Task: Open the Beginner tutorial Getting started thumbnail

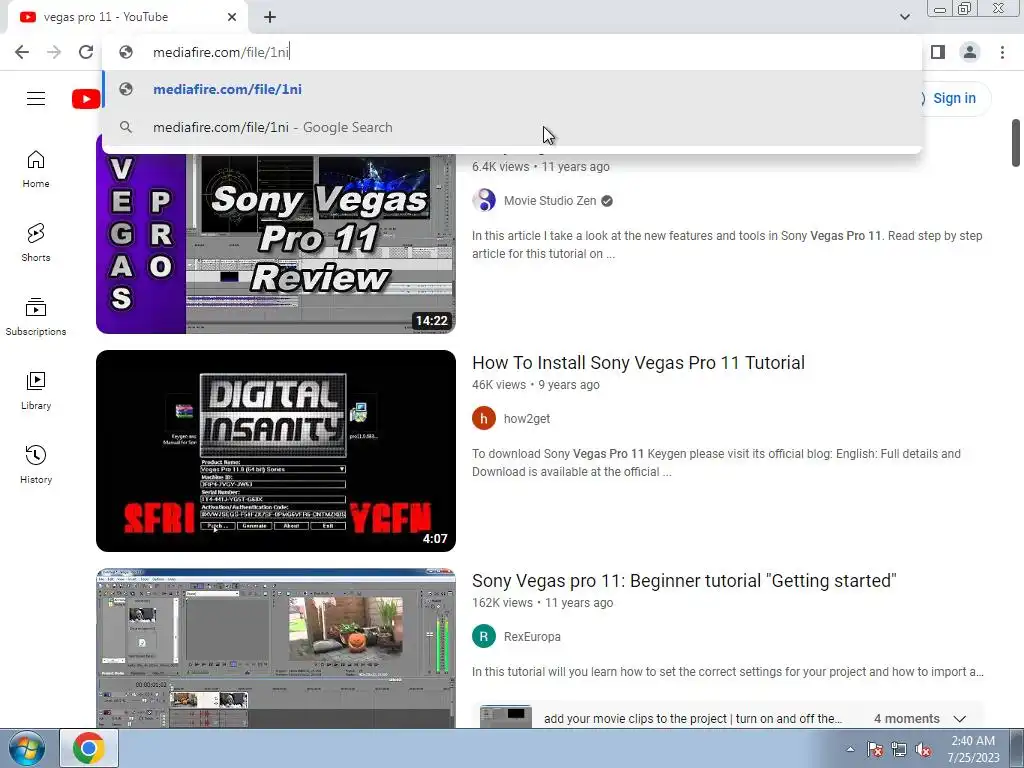Action: pyautogui.click(x=276, y=648)
